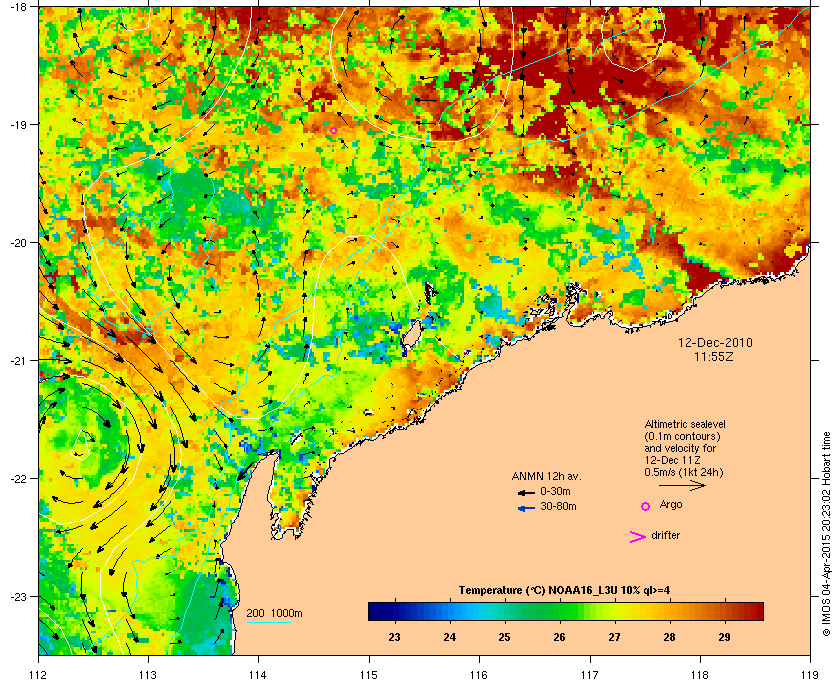Viewport: 840px width, 680px height.
Task: Click the color bar value '28'
Action: click(669, 637)
